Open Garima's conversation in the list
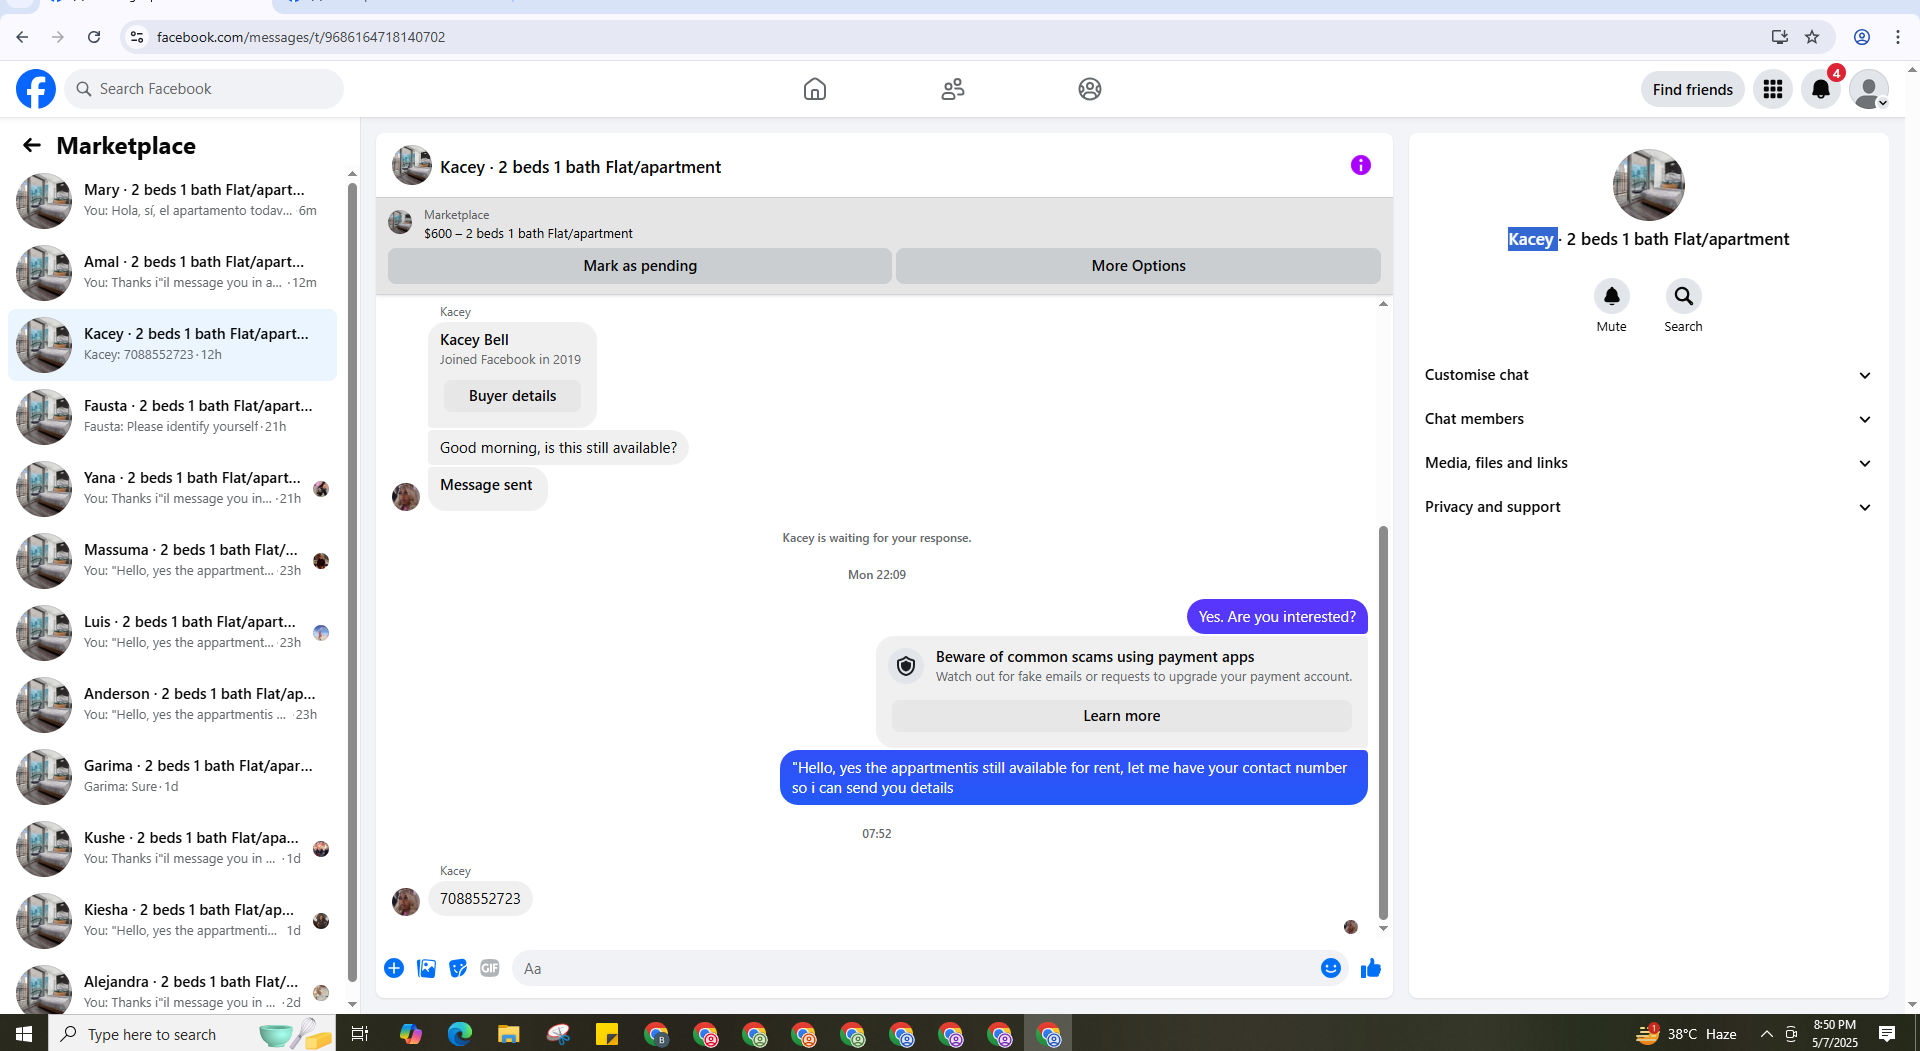This screenshot has width=1920, height=1051. [172, 776]
